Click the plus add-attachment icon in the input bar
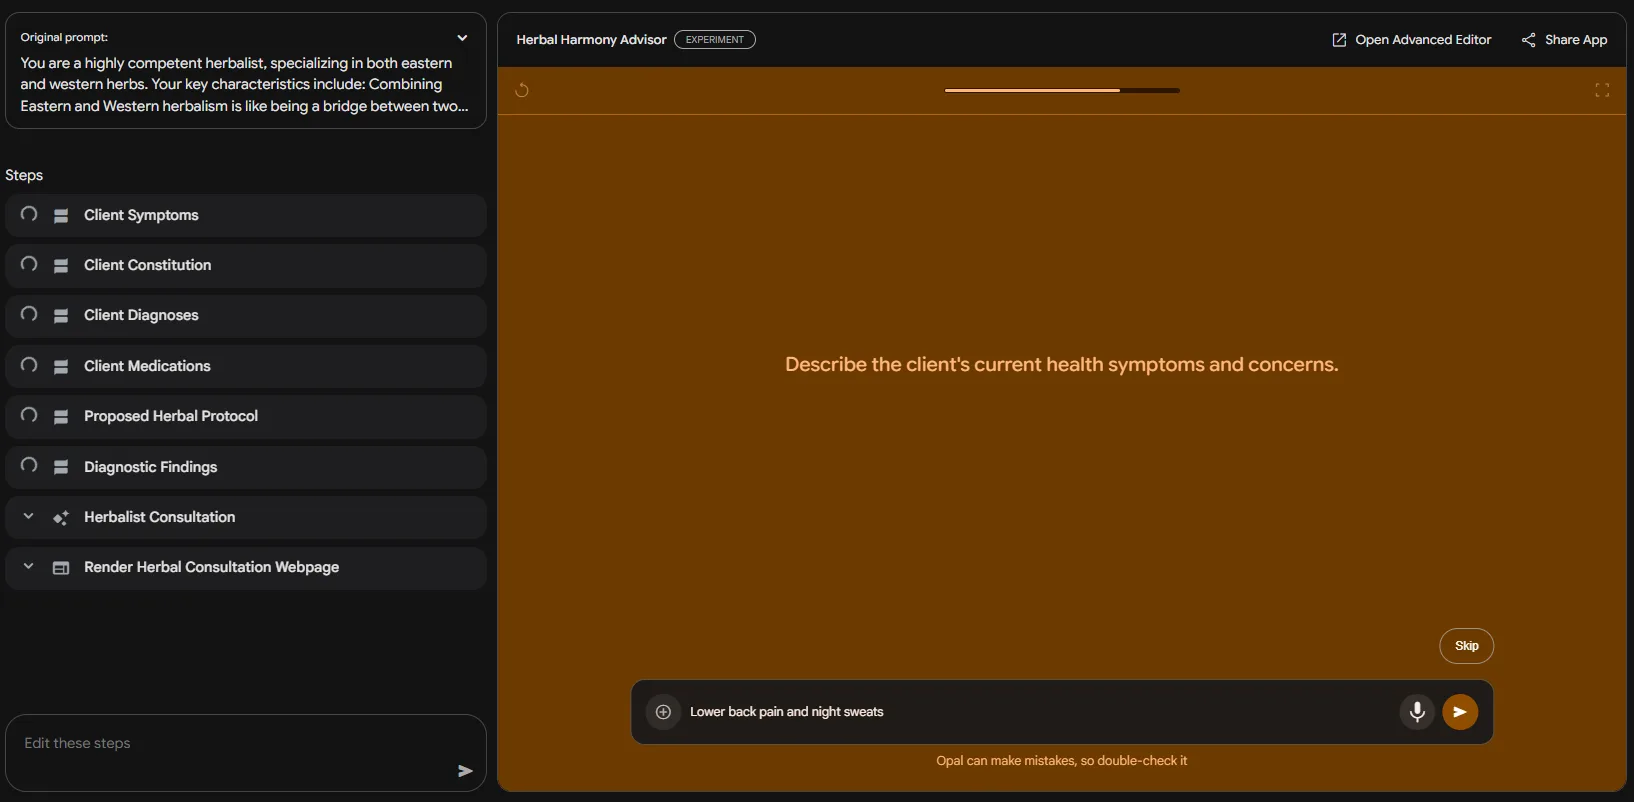Screen dimensions: 1634x802 [x=663, y=712]
